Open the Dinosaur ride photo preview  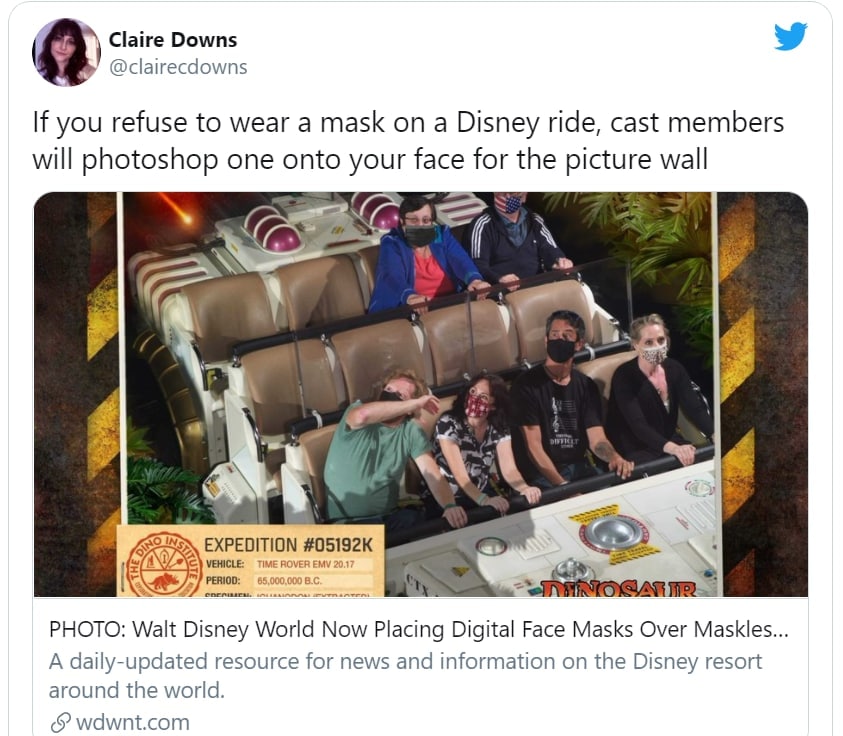[420, 394]
